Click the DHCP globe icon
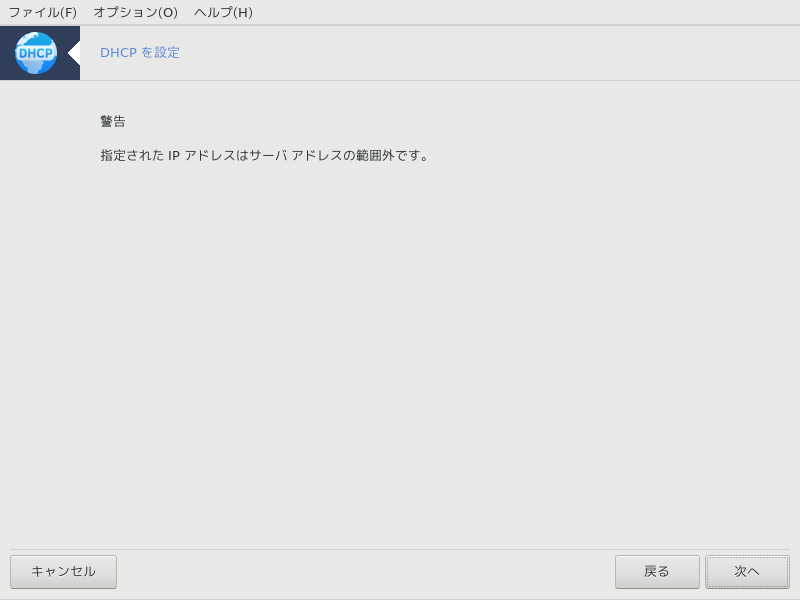This screenshot has width=800, height=600. (36, 53)
